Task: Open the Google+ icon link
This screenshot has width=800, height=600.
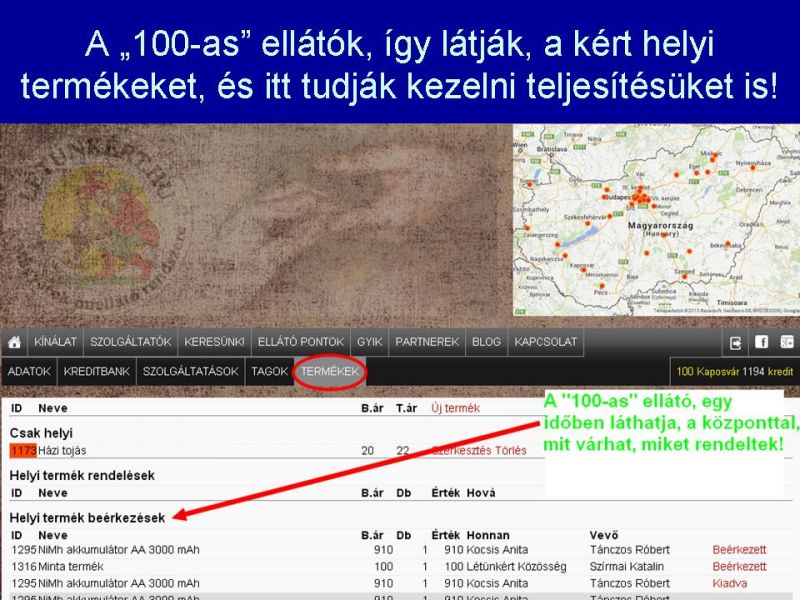Action: coord(787,342)
